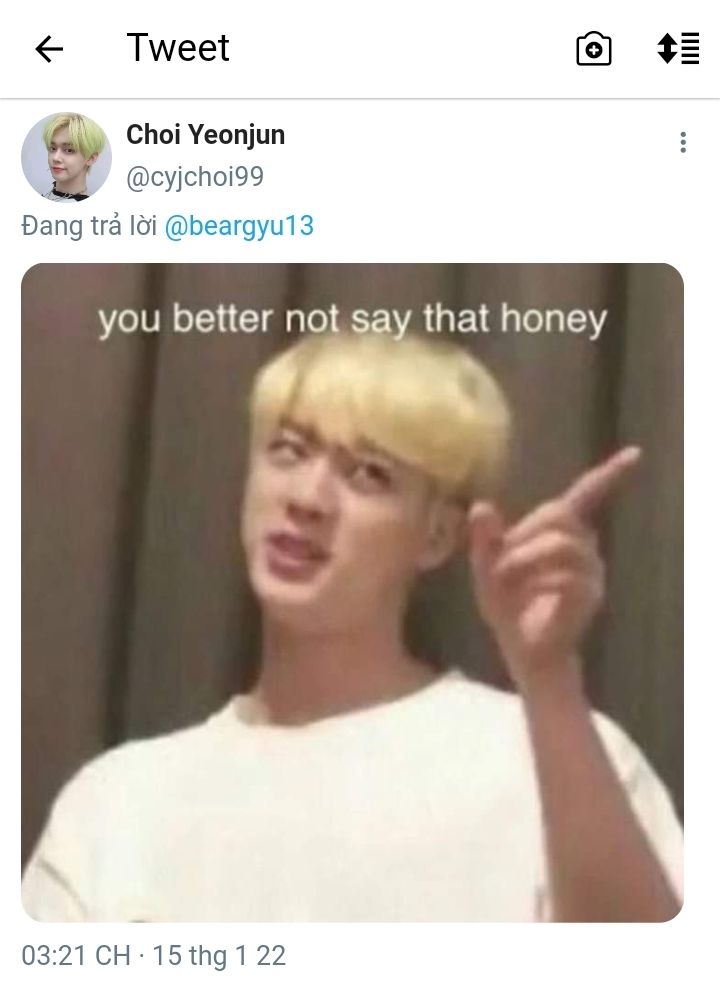Open the three-dot overflow menu
Image resolution: width=720 pixels, height=991 pixels.
tap(683, 142)
